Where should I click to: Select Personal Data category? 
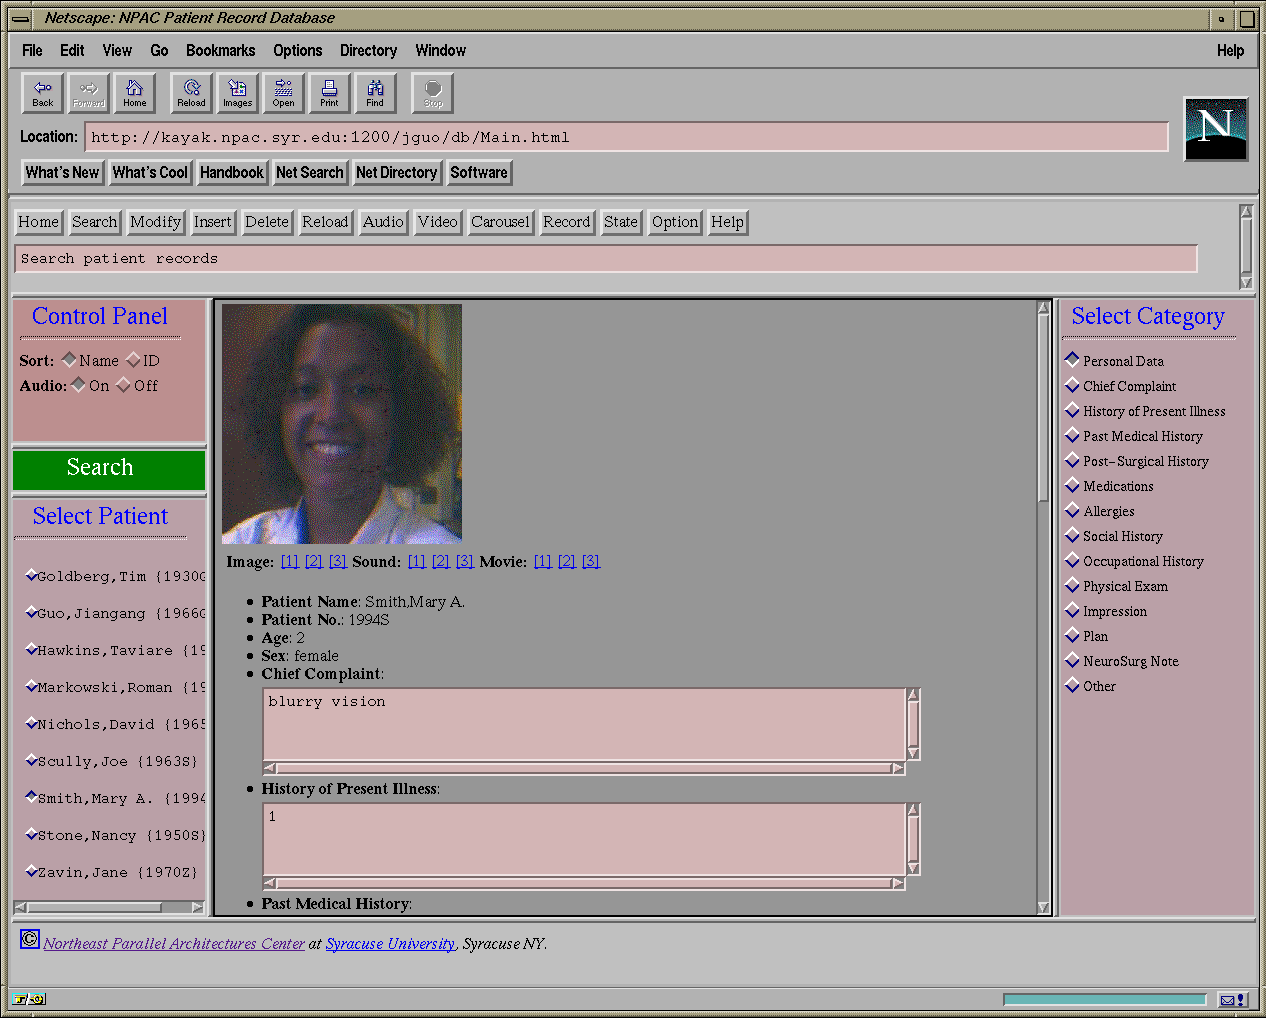(1072, 359)
